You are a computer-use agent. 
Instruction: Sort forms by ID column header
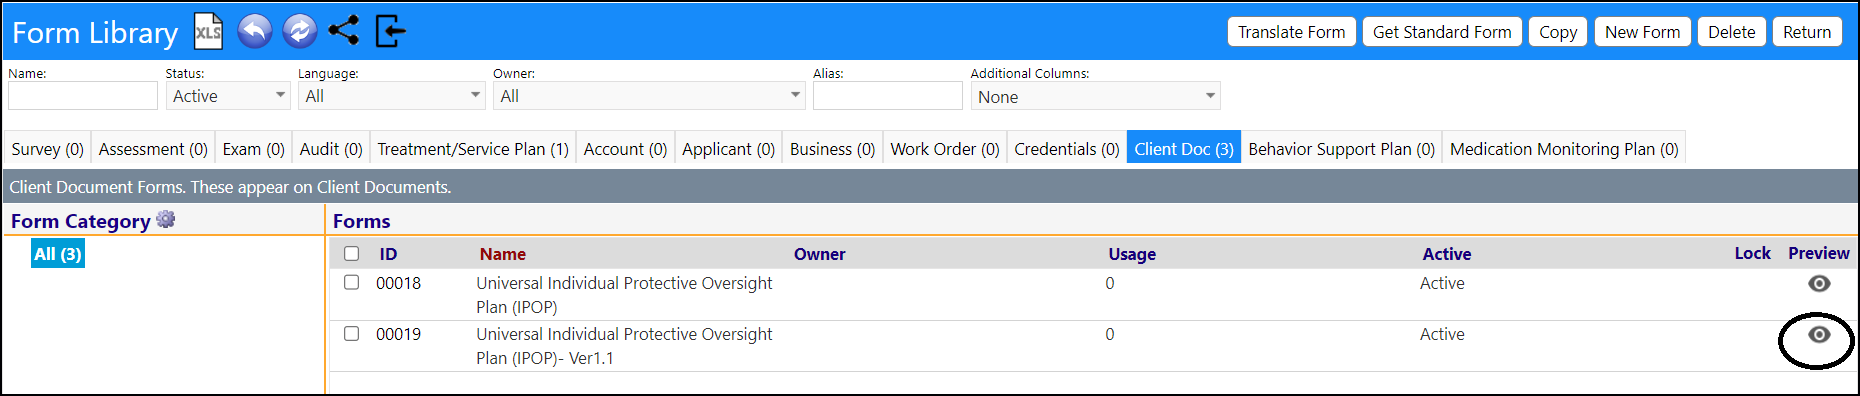[388, 254]
